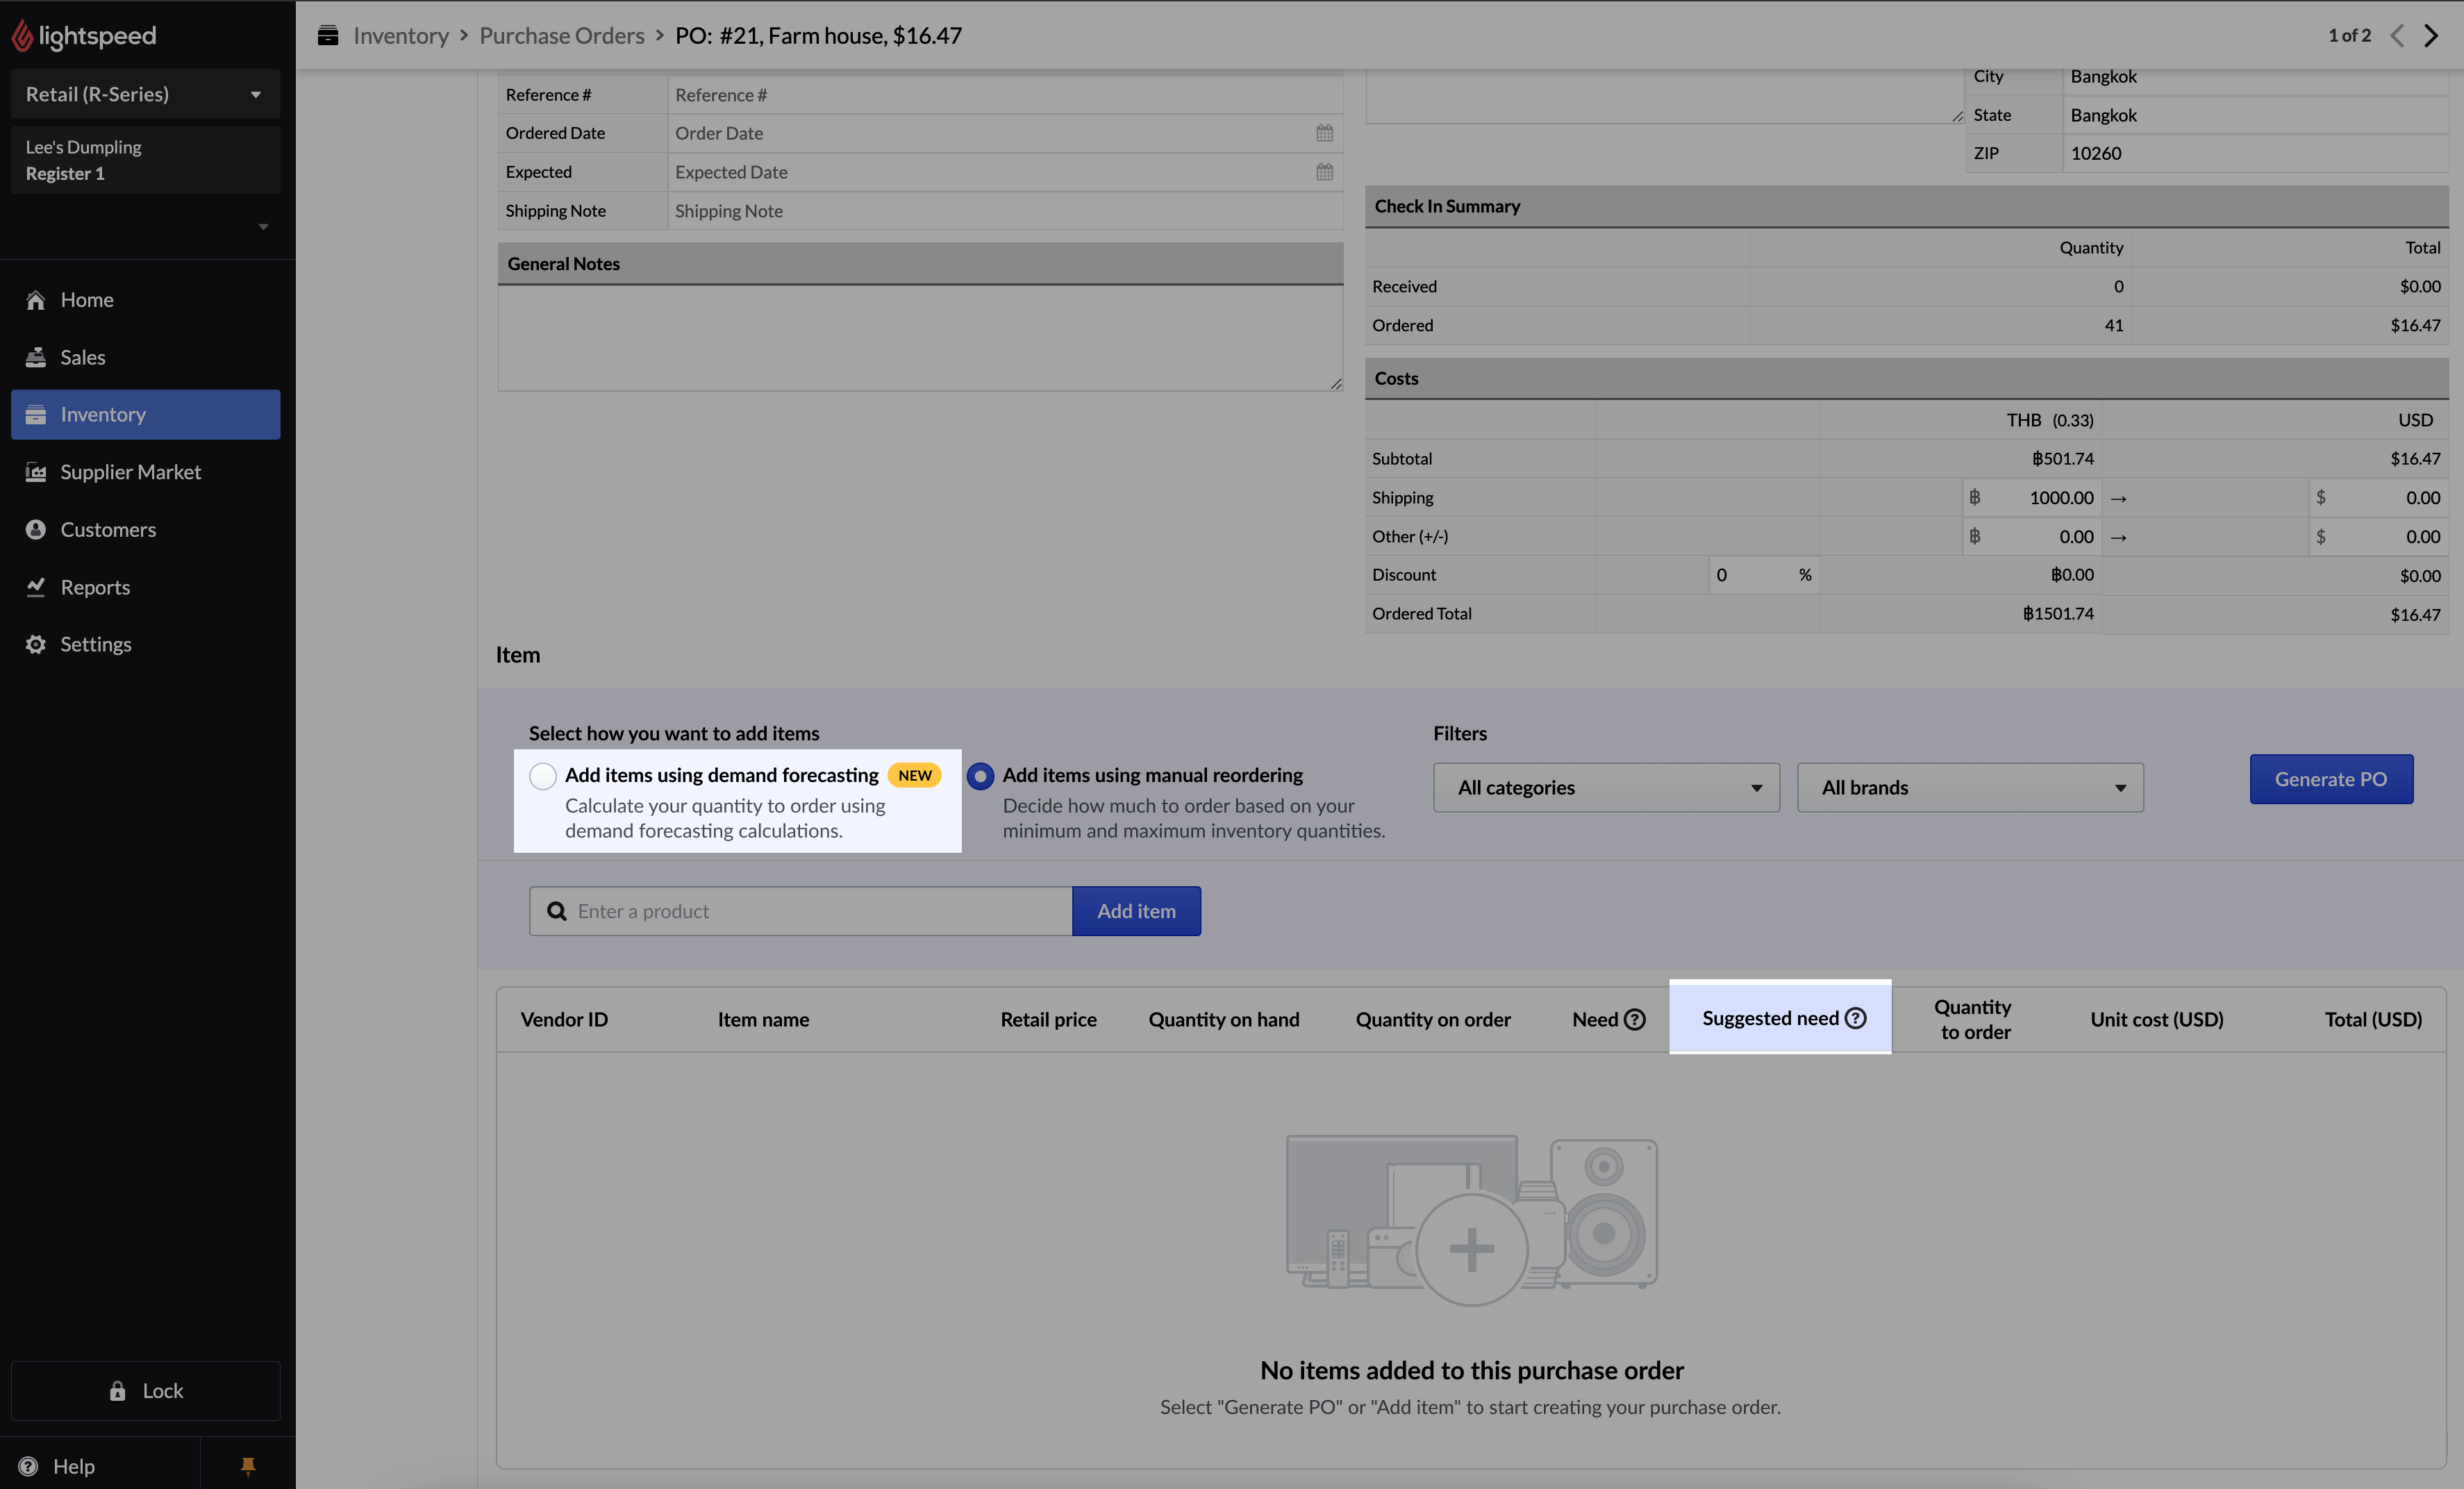This screenshot has width=2464, height=1489.
Task: Toggle the Discount percentage checkbox field
Action: point(1806,574)
